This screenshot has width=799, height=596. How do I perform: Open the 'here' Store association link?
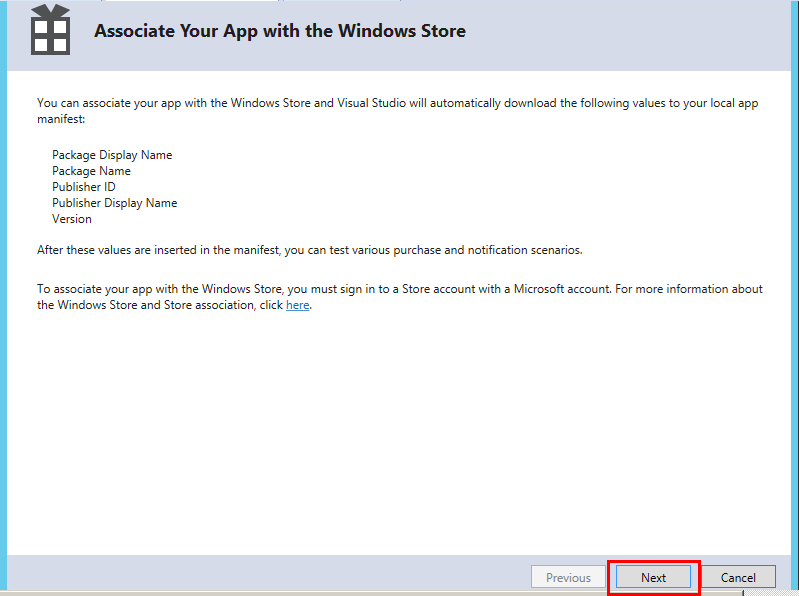tap(298, 305)
